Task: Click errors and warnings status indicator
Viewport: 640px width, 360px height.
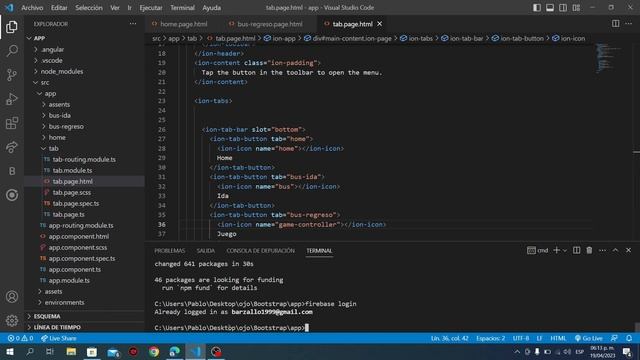Action: (20, 338)
